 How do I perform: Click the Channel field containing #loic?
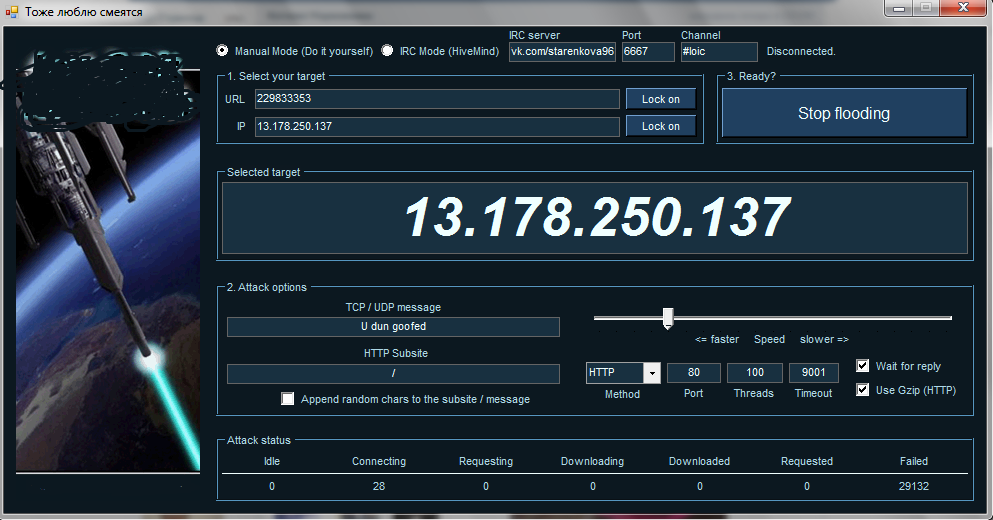coord(719,51)
